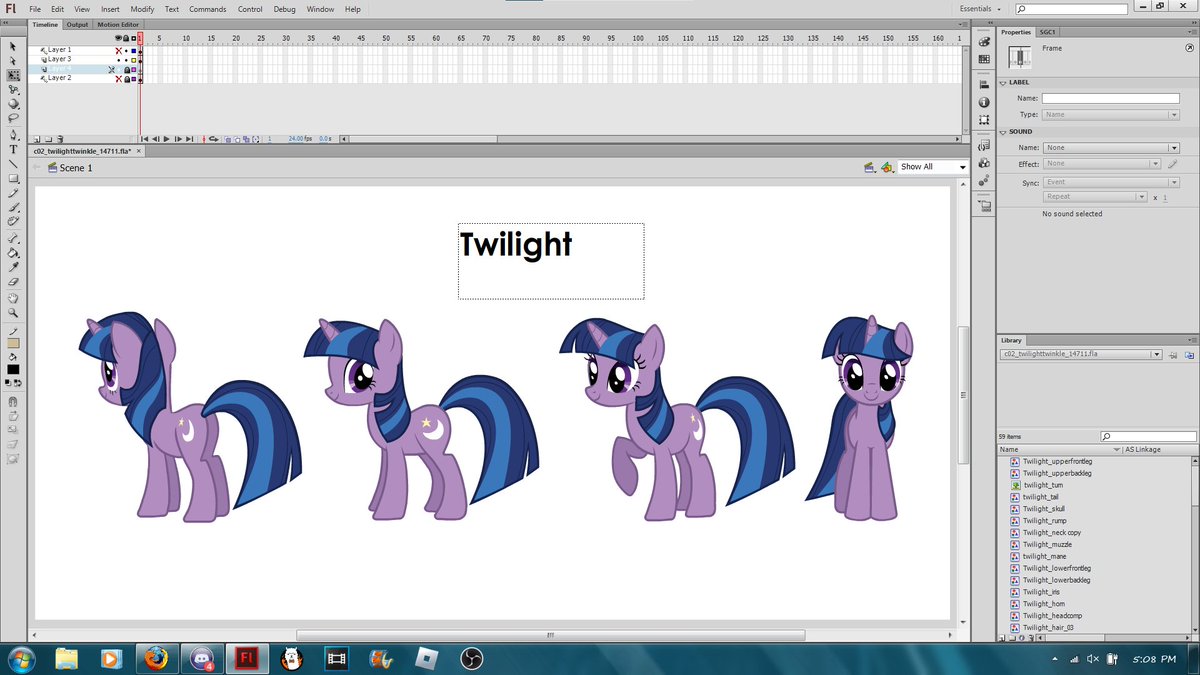Click the label Name input field
The image size is (1200, 675).
tap(1111, 99)
